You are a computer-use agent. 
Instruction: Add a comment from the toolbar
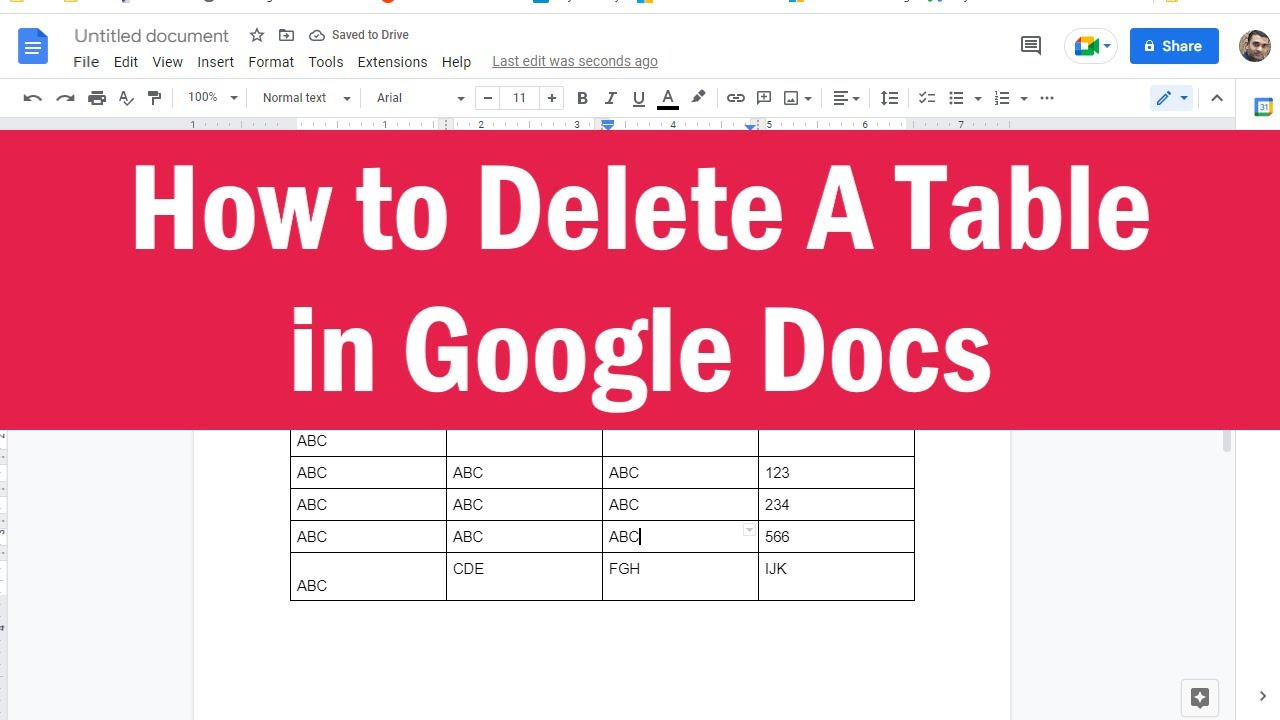tap(764, 98)
